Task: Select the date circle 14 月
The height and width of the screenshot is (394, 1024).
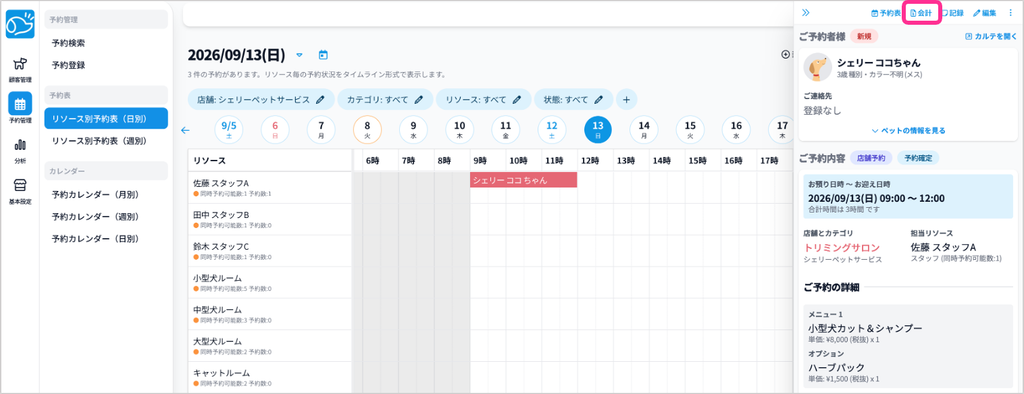Action: (644, 129)
